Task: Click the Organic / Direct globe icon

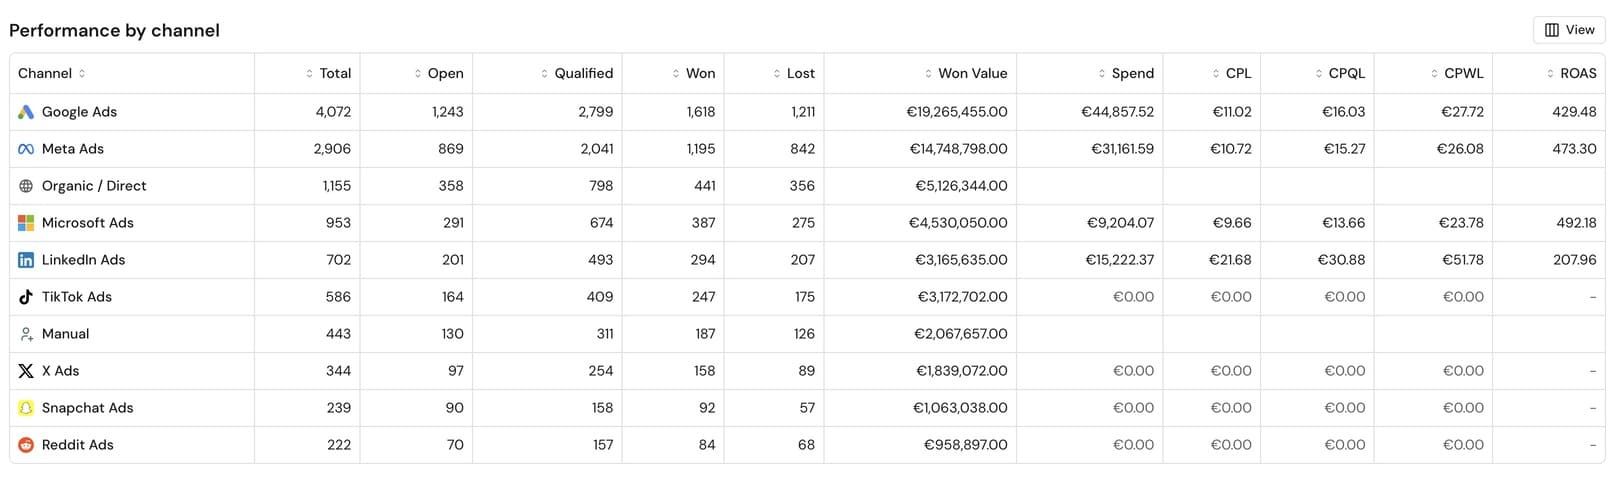Action: click(x=26, y=186)
